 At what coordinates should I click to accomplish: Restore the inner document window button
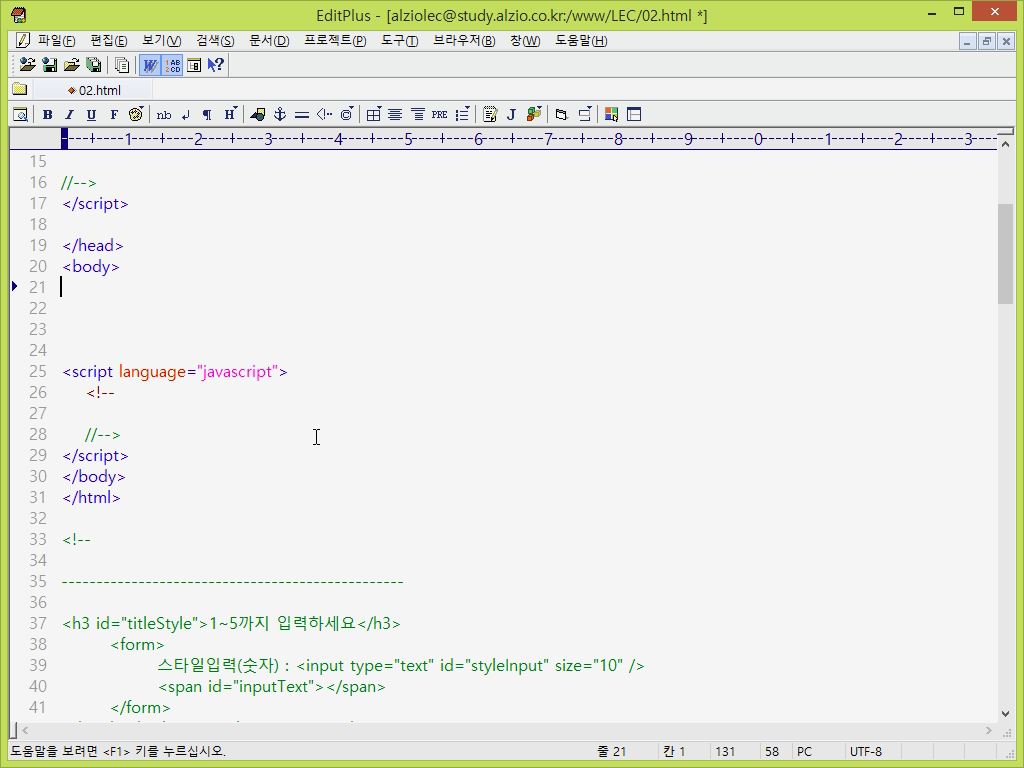(x=986, y=42)
